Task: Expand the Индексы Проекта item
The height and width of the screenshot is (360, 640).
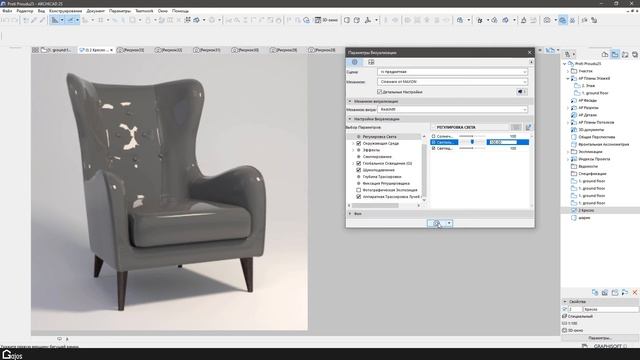Action: click(x=568, y=159)
